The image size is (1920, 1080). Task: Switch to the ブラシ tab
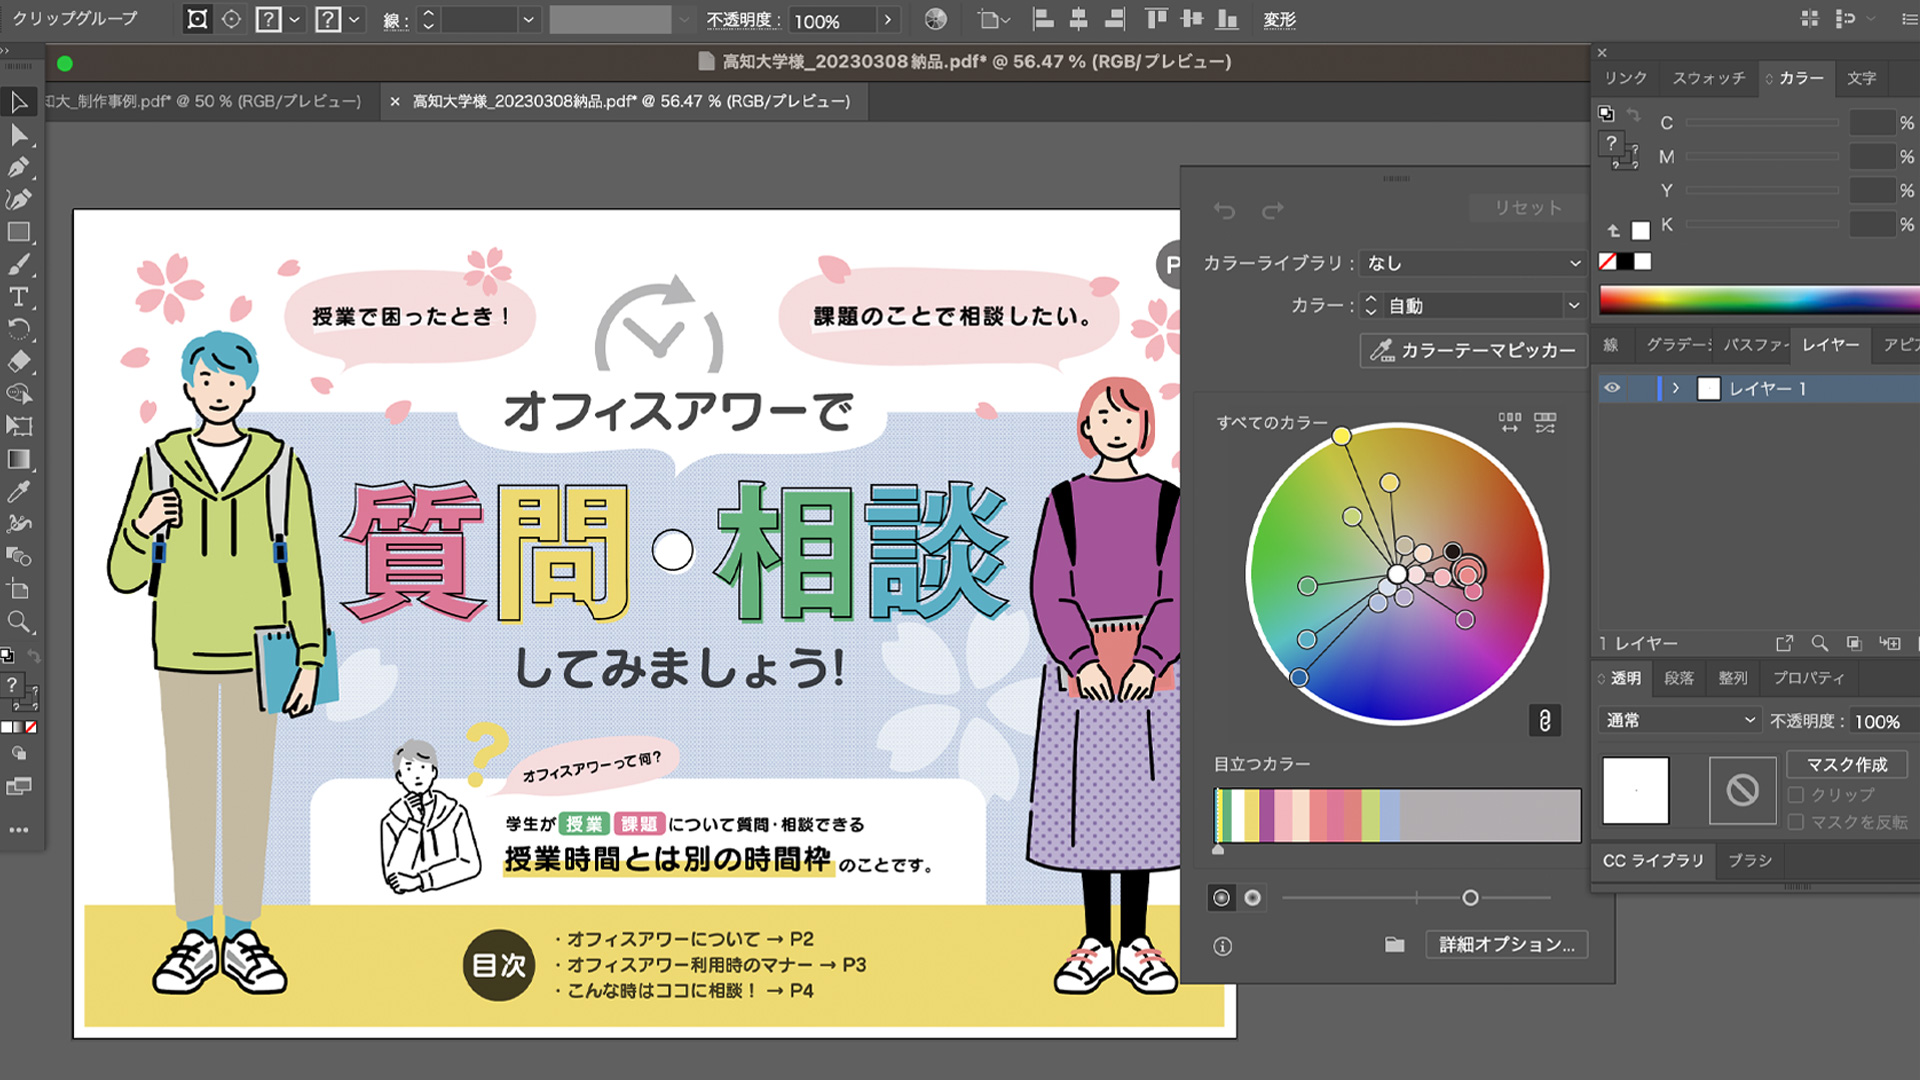pos(1750,860)
